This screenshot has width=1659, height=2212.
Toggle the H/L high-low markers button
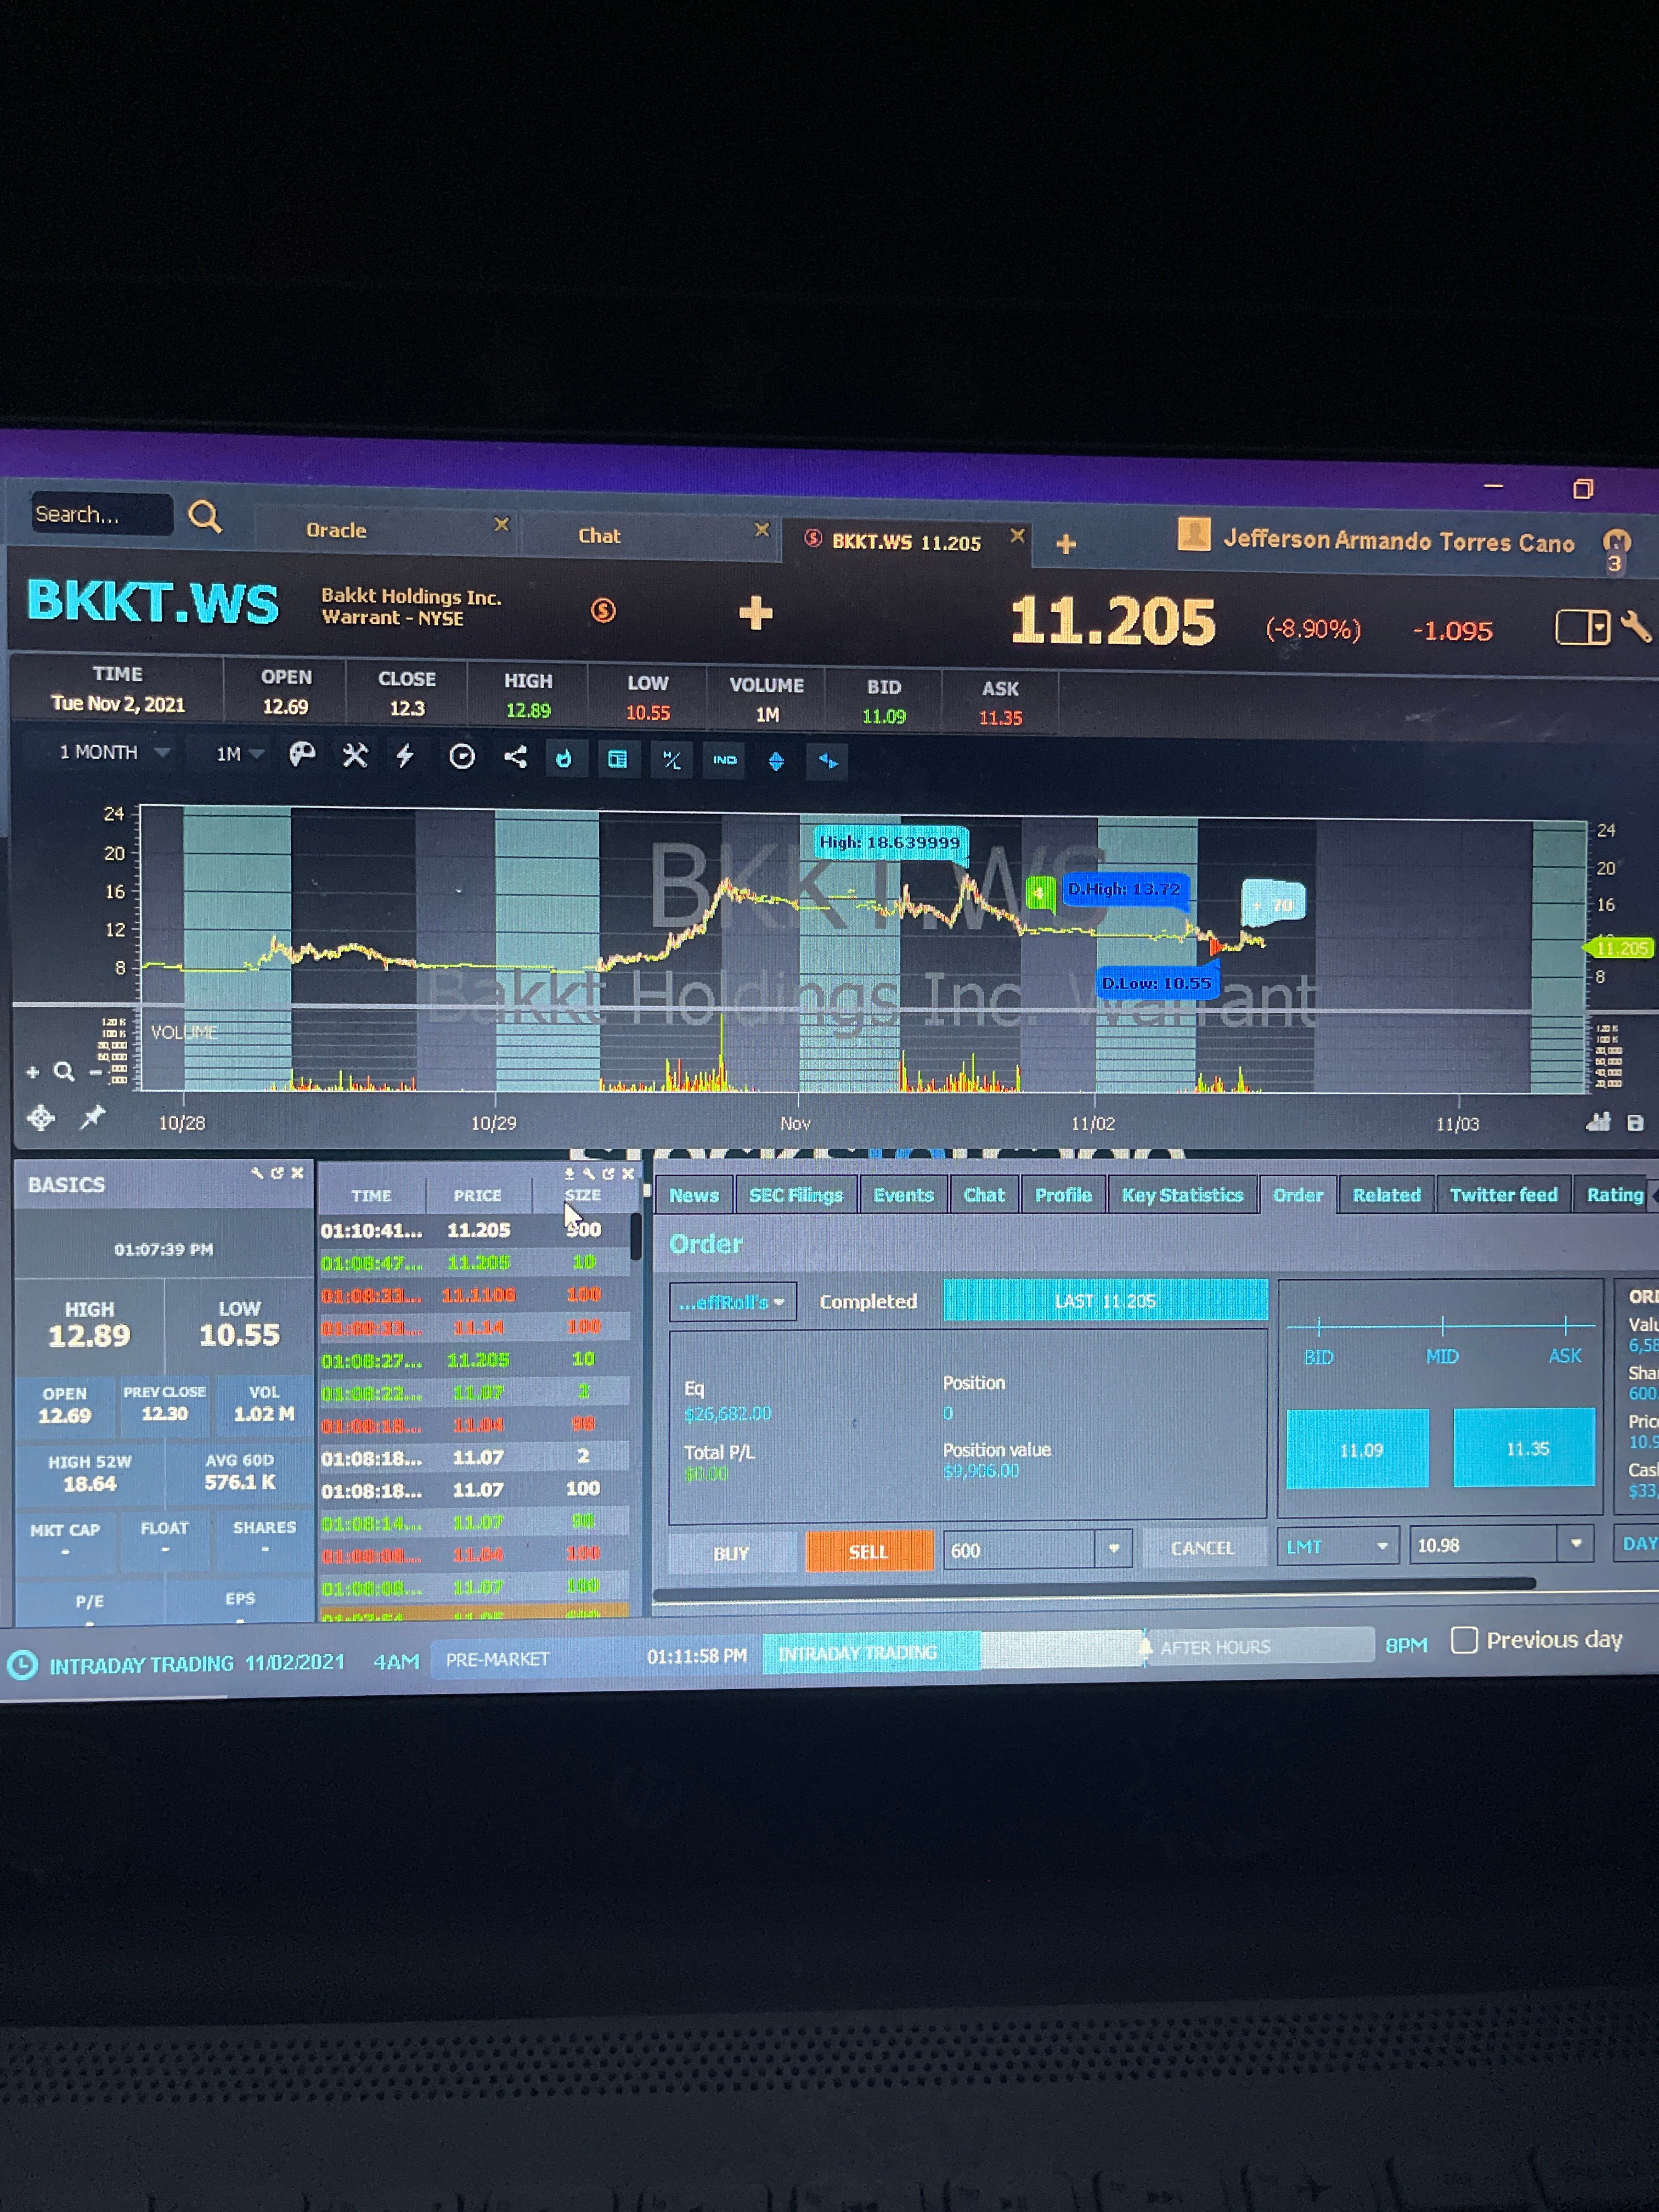(671, 761)
